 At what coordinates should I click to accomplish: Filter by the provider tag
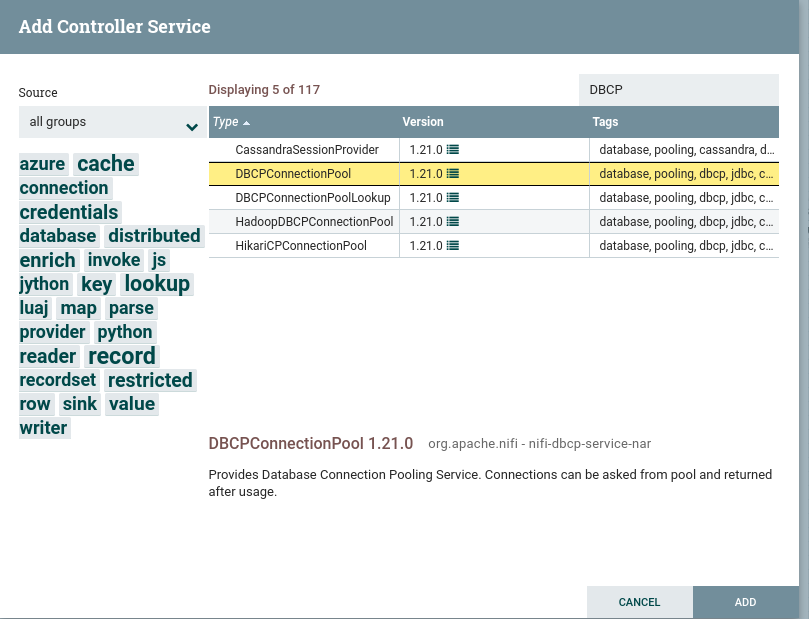click(53, 332)
